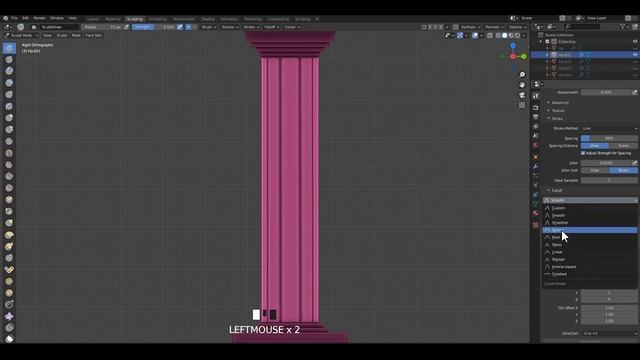Open Brush header dropdown
640x360 pixels.
209,27
